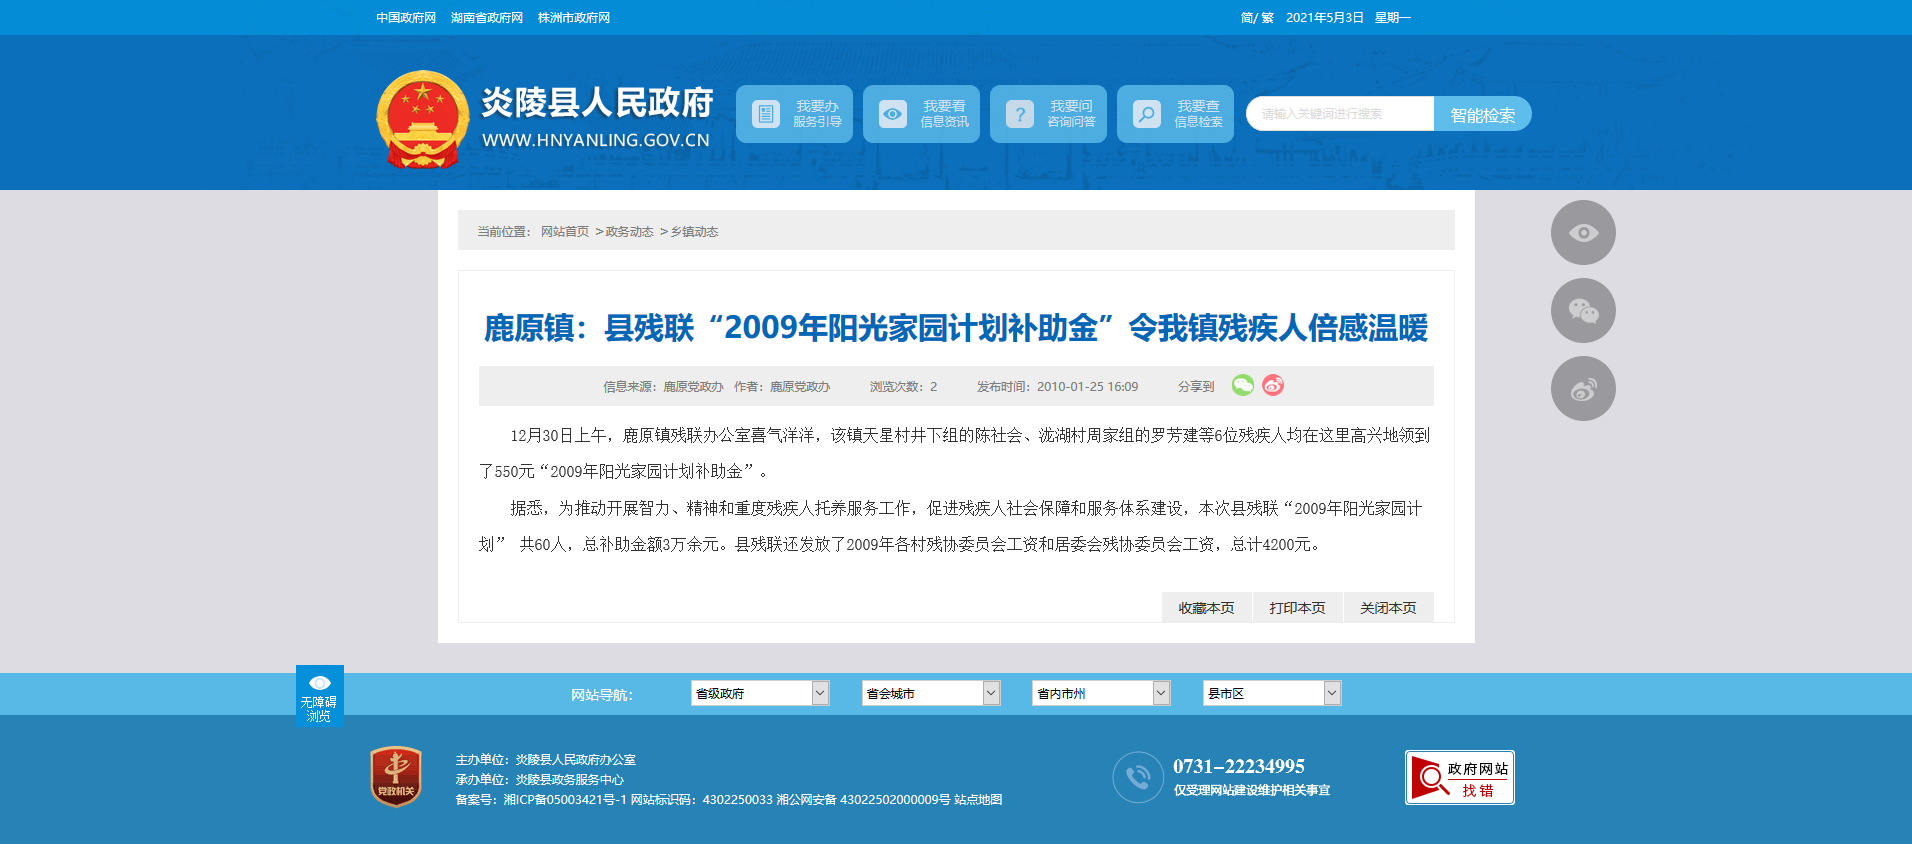Image resolution: width=1912 pixels, height=844 pixels.
Task: Toggle gray eye accessibility circle in sidebar
Action: pos(1582,233)
